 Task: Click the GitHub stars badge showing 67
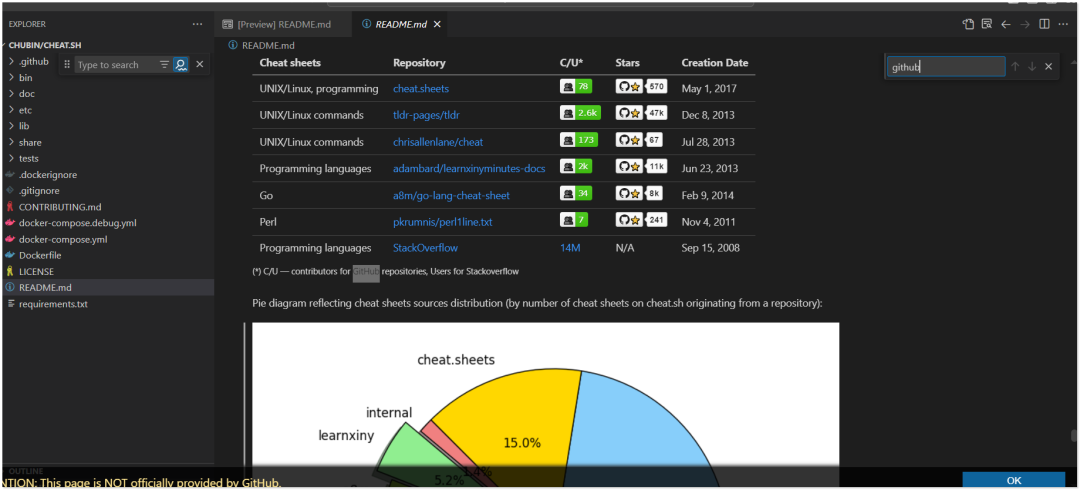(x=639, y=140)
